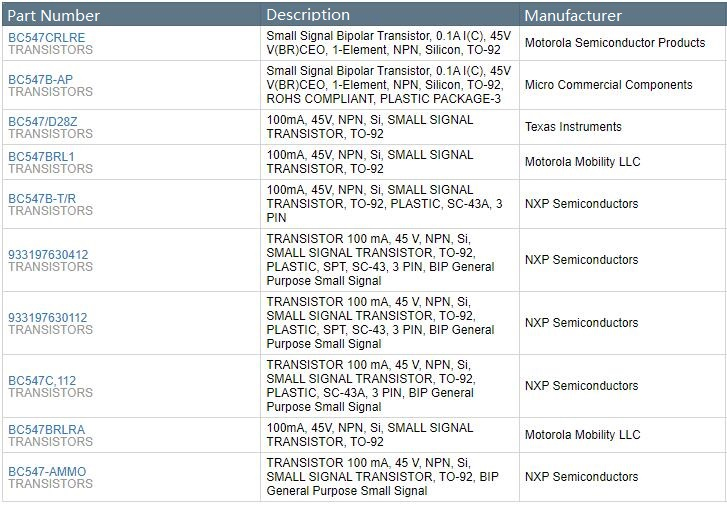Open the BC547BRLRA part link
The image size is (727, 505).
point(47,430)
